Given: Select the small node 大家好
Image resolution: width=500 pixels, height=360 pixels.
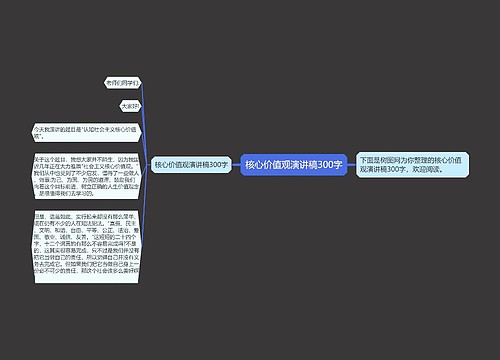Looking at the screenshot, I should pos(130,106).
